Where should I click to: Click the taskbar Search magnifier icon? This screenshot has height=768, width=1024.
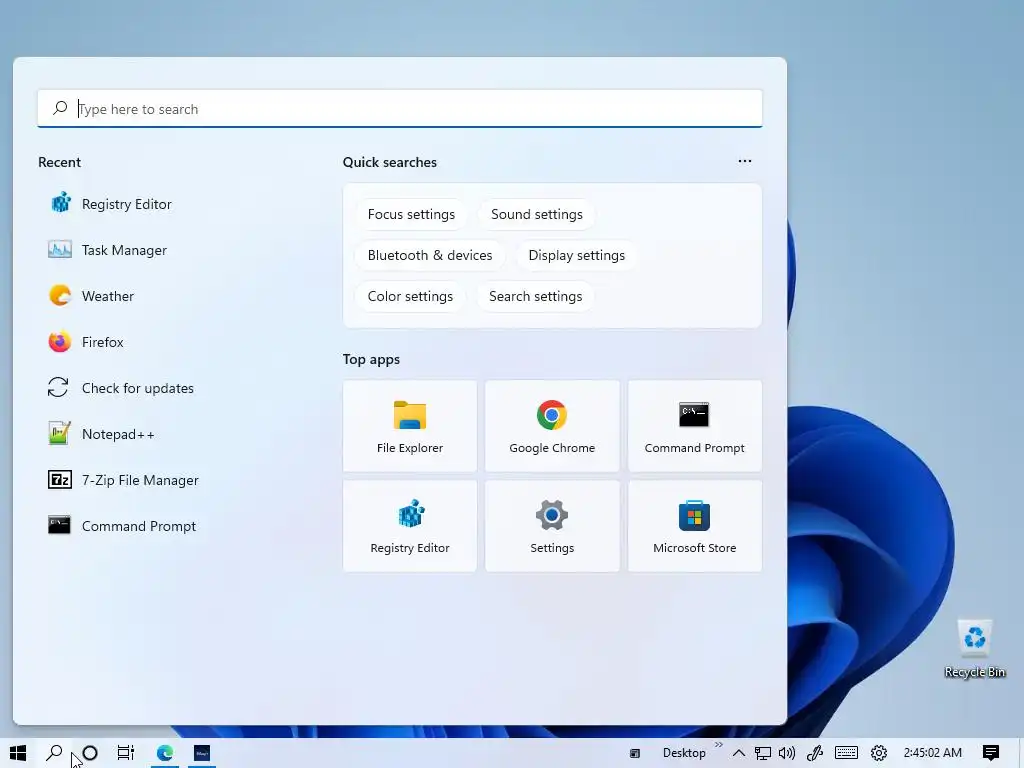54,753
